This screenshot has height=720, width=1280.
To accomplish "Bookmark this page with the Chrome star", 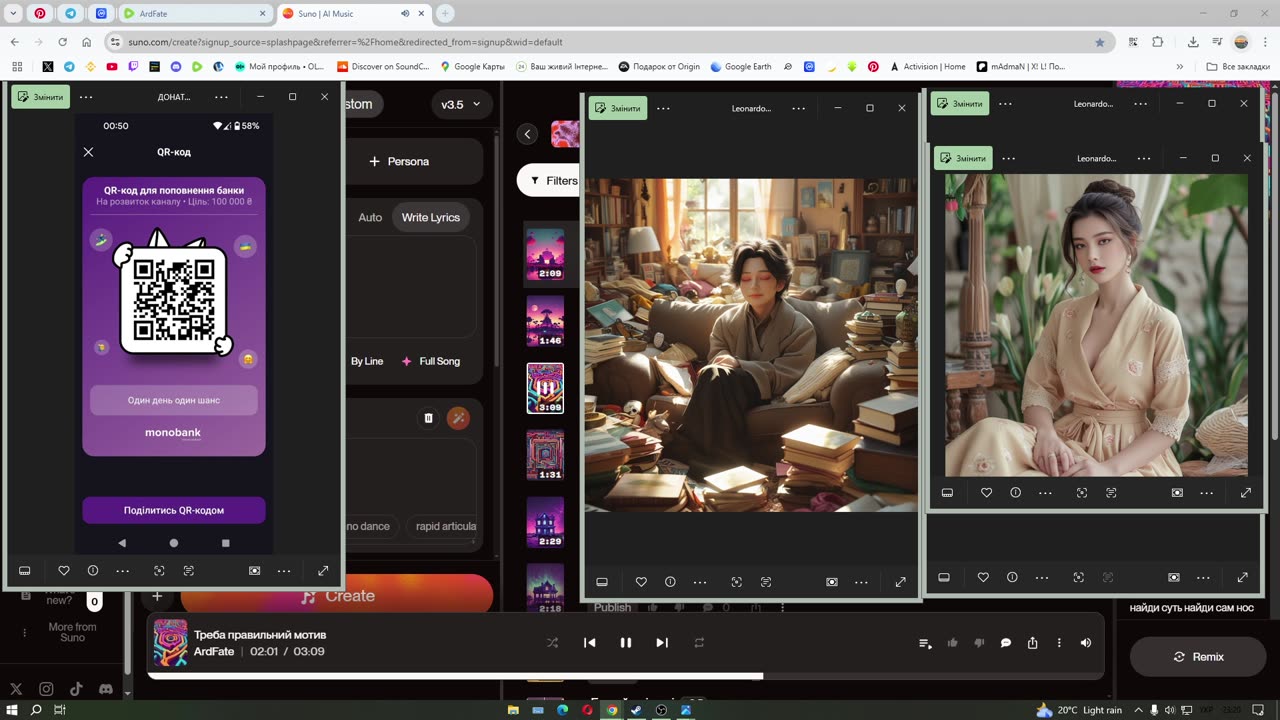I will coord(1100,42).
